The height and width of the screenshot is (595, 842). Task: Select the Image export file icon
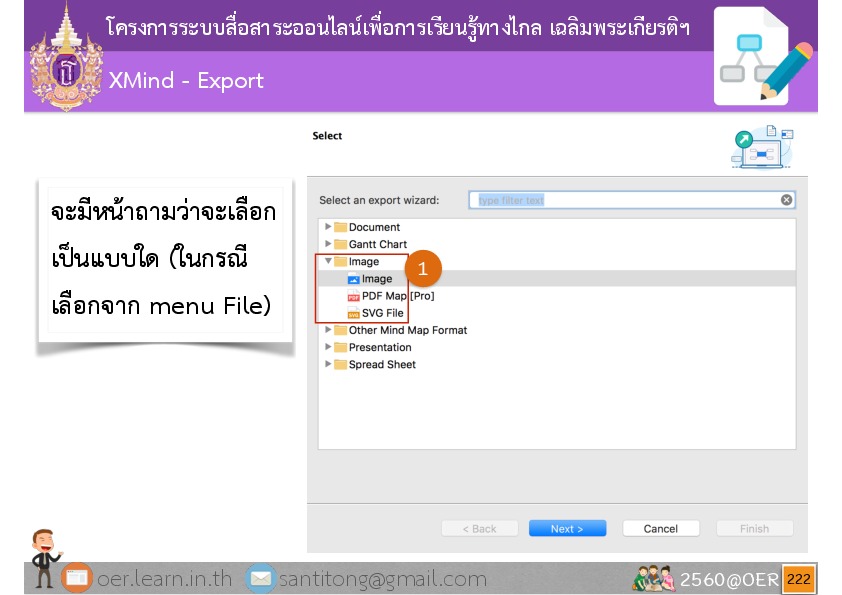pos(353,279)
